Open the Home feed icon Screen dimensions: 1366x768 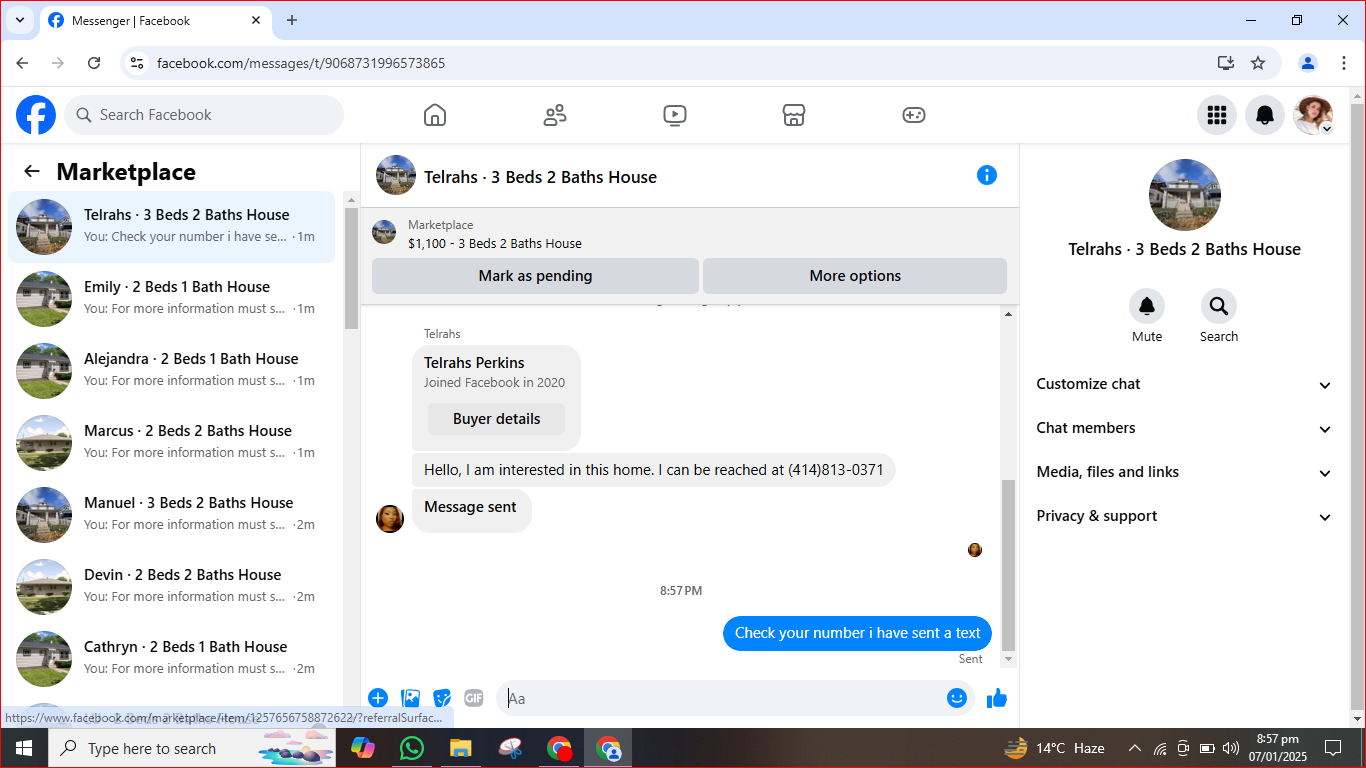click(435, 115)
